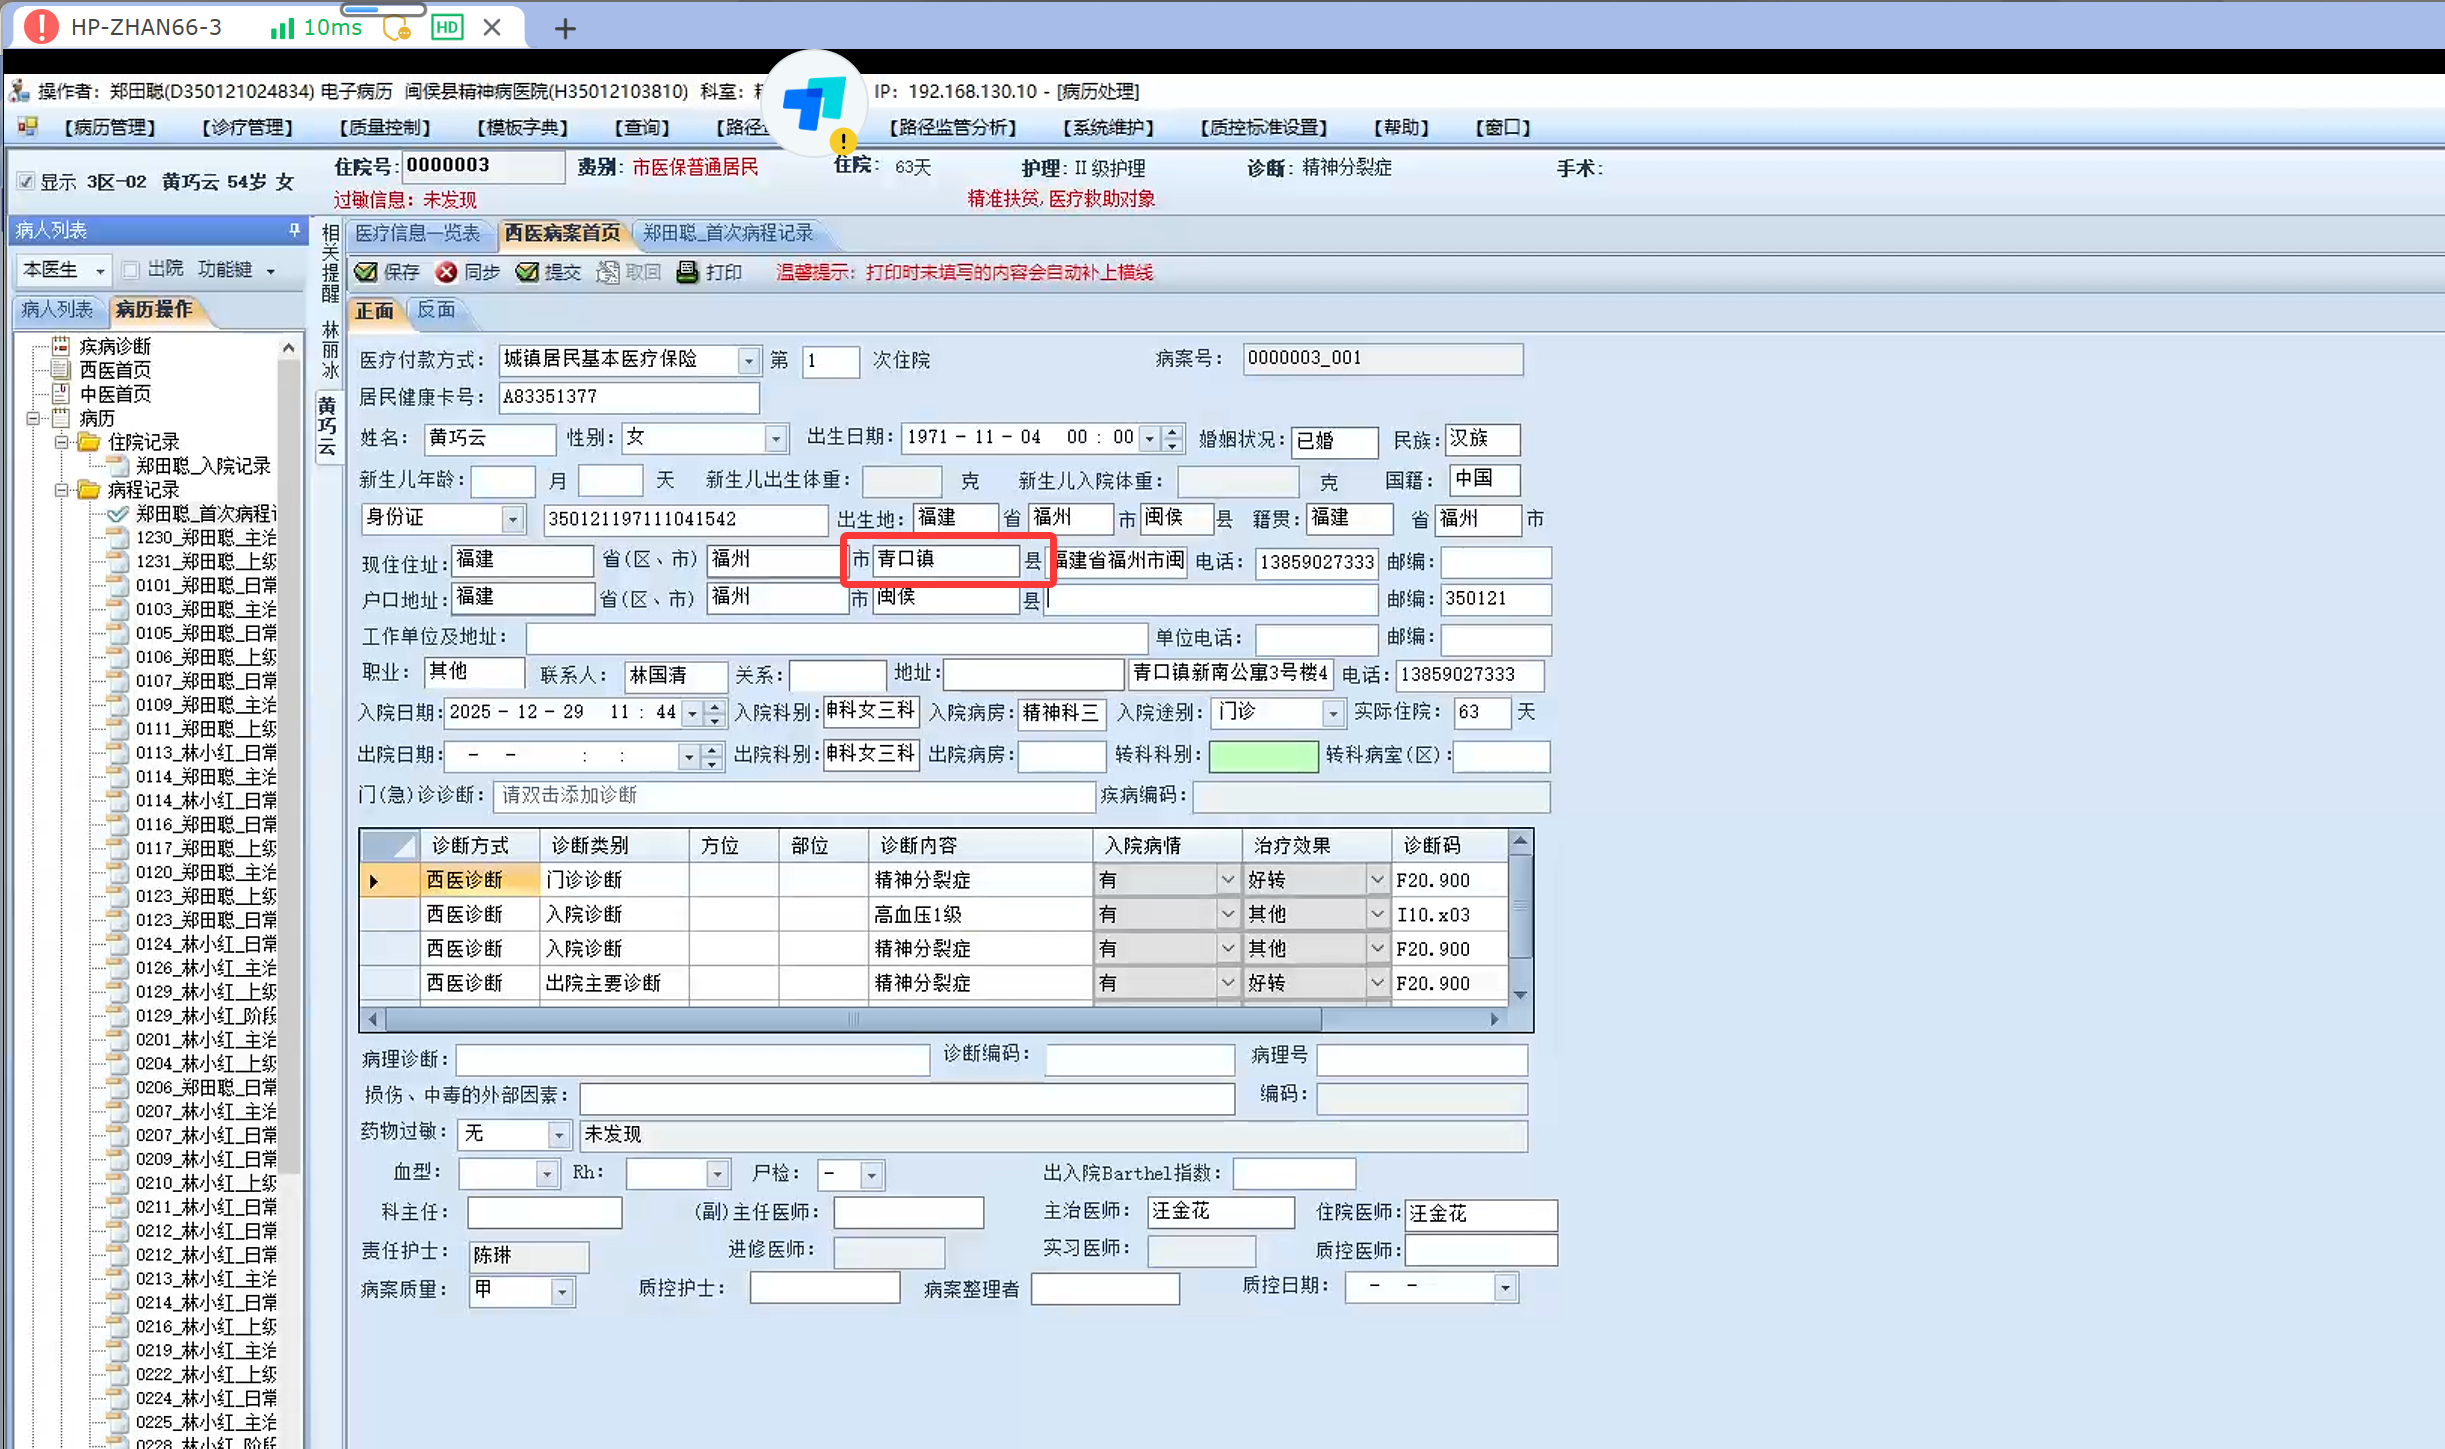Viewport: 2445px width, 1449px height.
Task: Open the 病案质量 dropdown
Action: 562,1292
